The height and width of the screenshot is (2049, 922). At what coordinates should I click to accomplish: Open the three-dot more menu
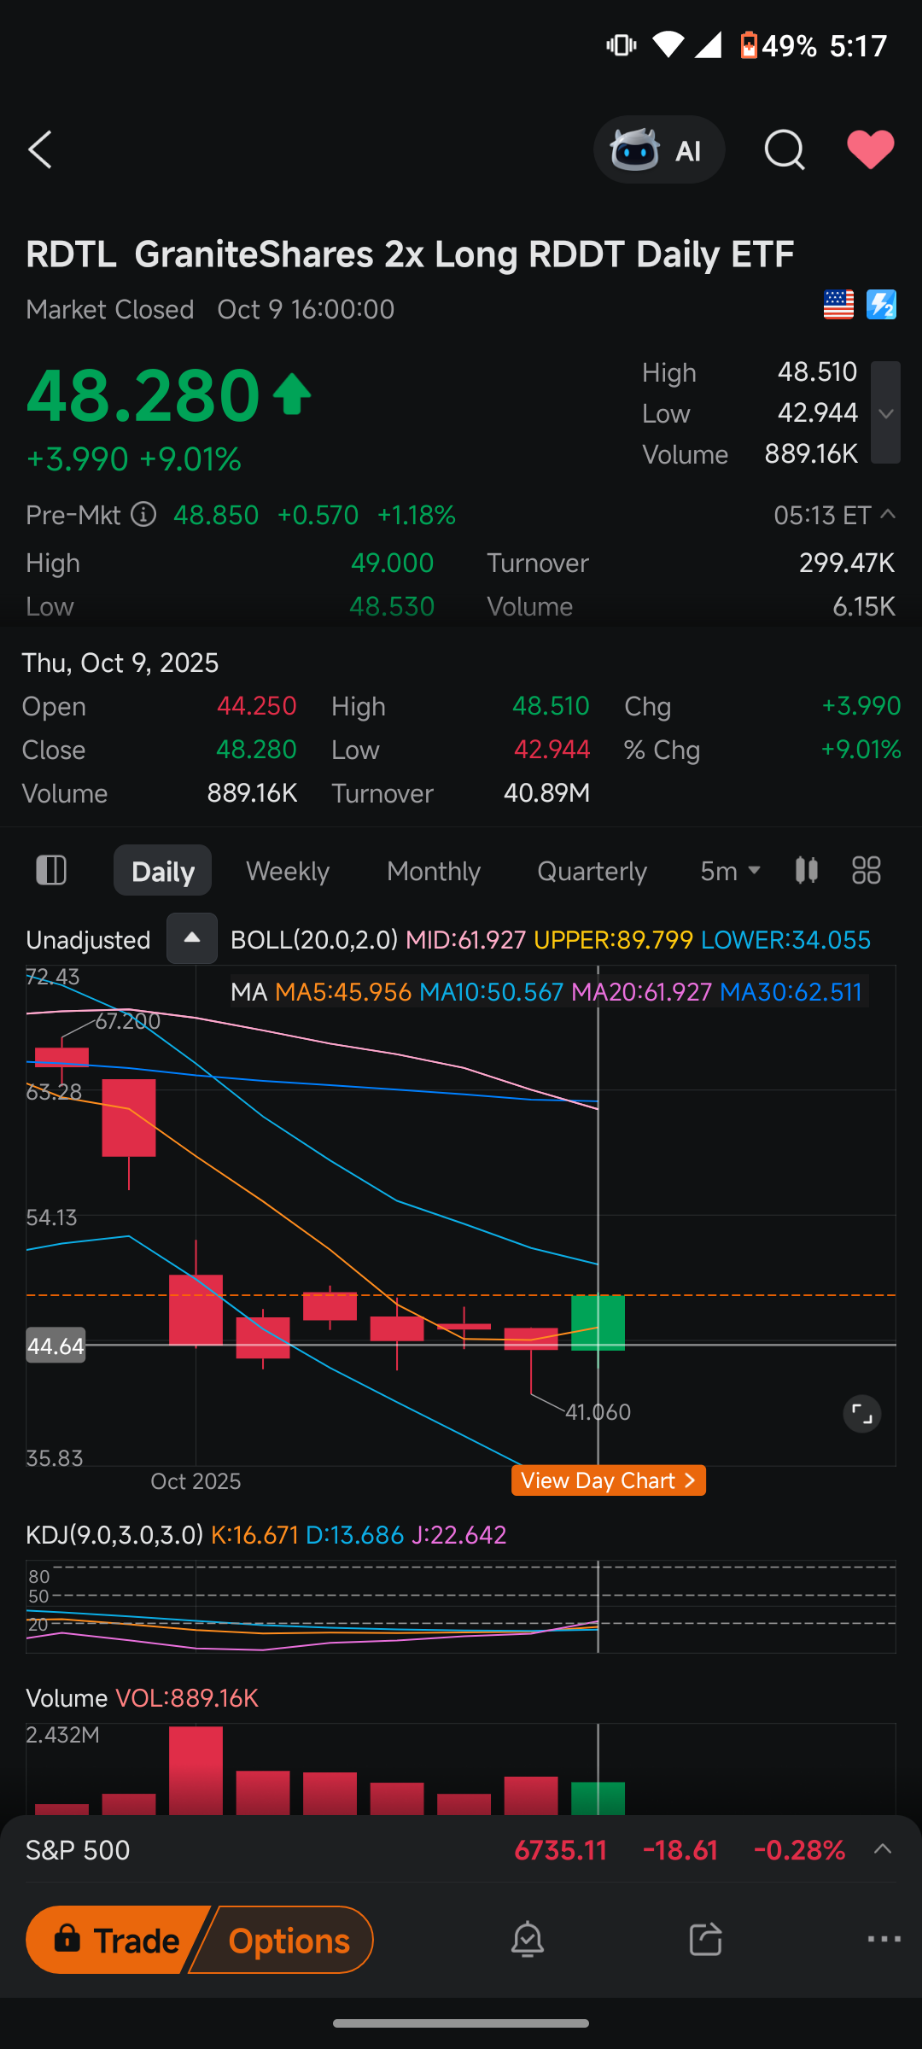[884, 1940]
